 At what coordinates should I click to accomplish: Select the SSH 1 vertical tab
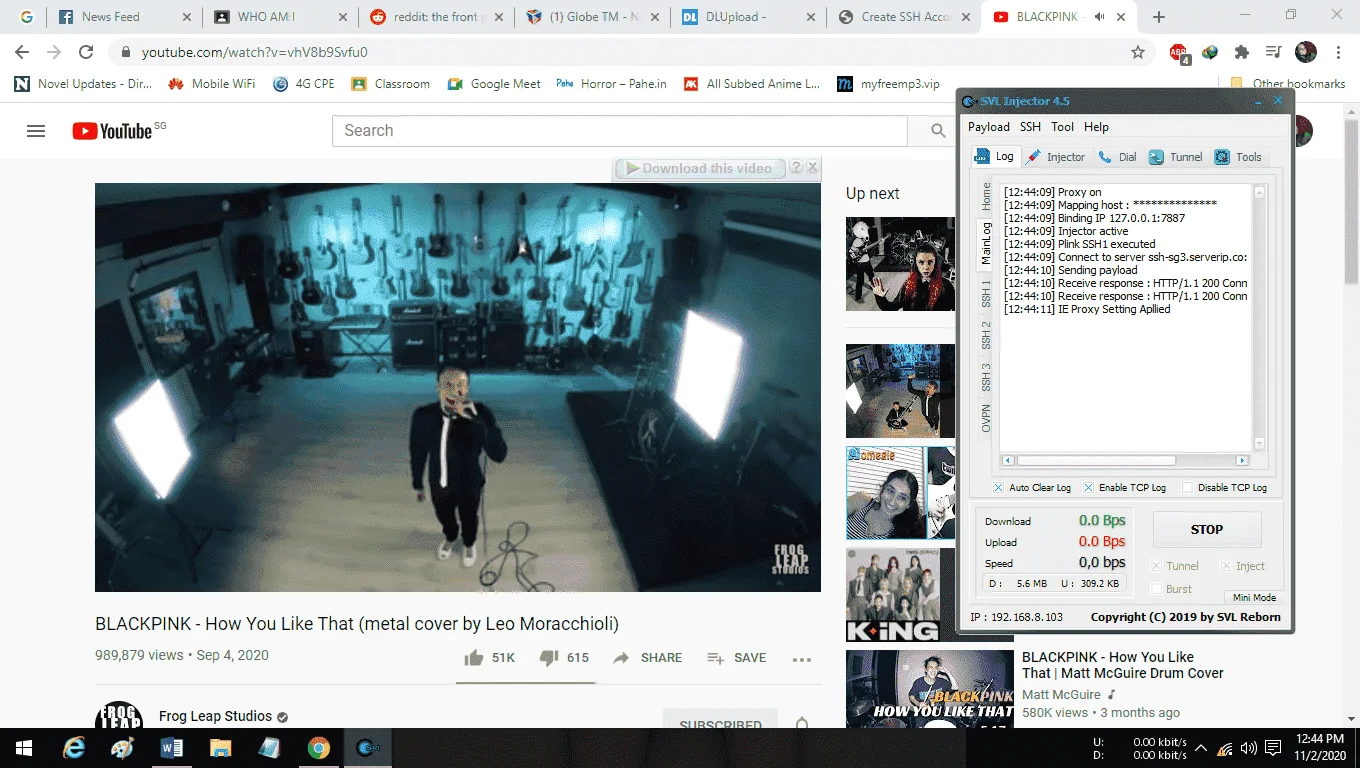click(986, 293)
